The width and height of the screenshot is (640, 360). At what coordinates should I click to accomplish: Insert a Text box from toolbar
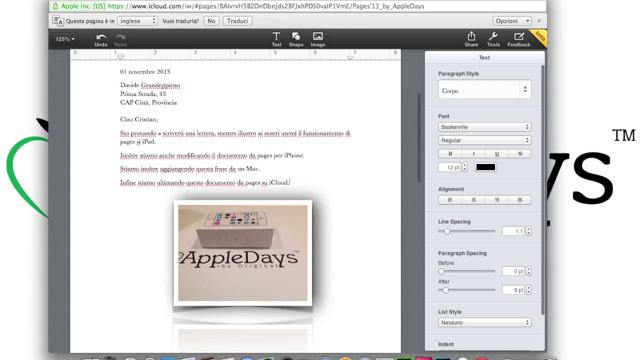click(276, 40)
